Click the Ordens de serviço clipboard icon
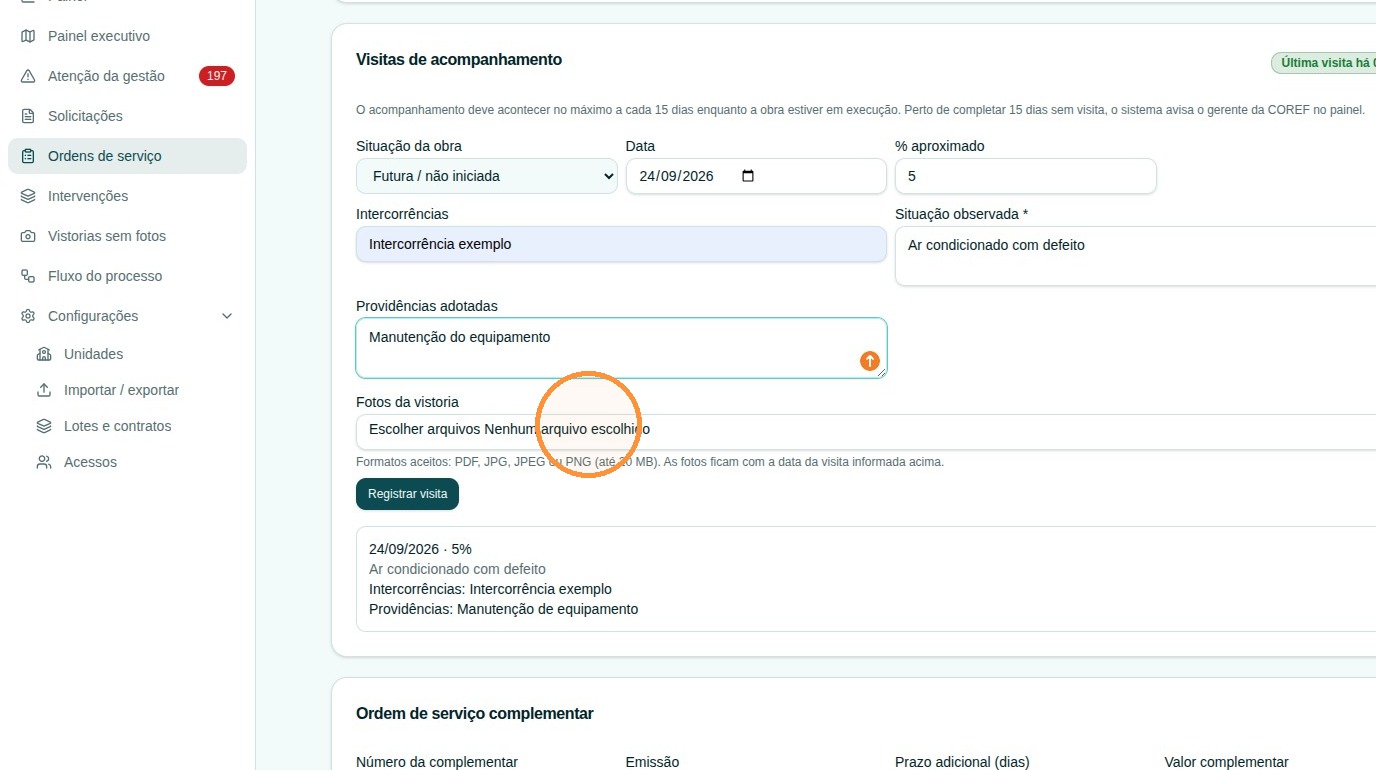This screenshot has height=770, width=1376. click(28, 156)
